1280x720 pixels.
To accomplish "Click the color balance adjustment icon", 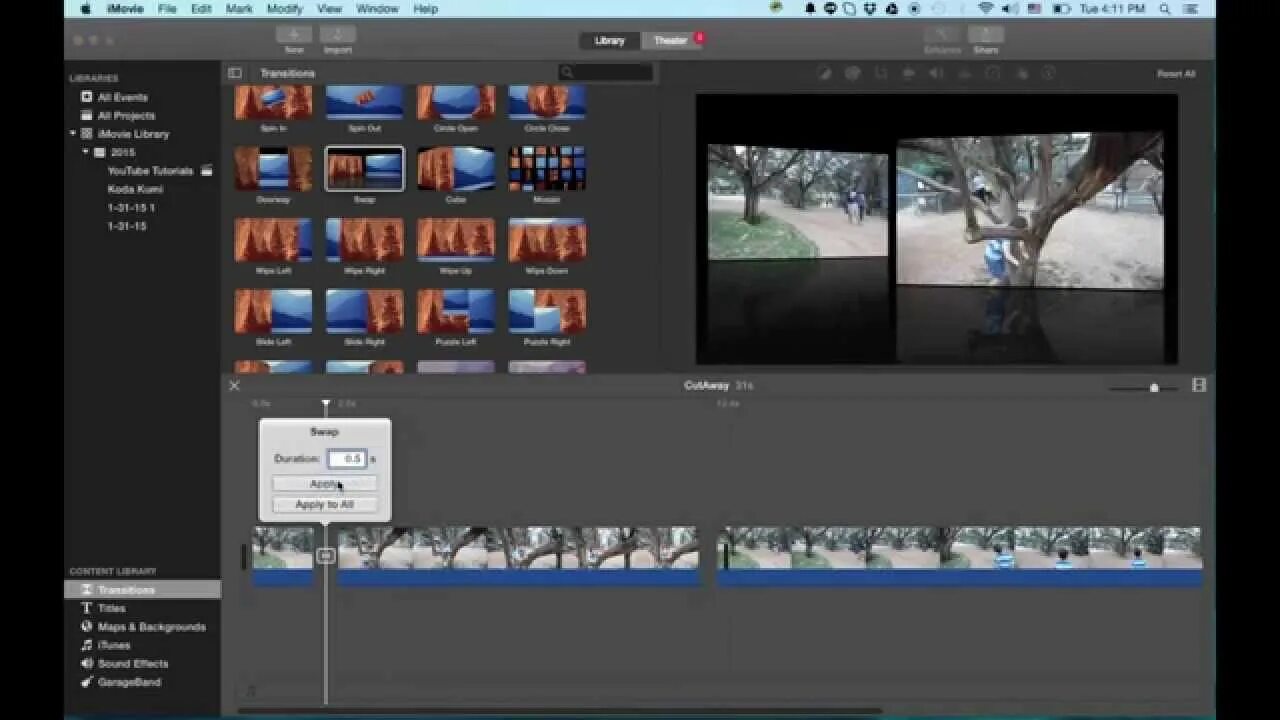I will click(824, 73).
